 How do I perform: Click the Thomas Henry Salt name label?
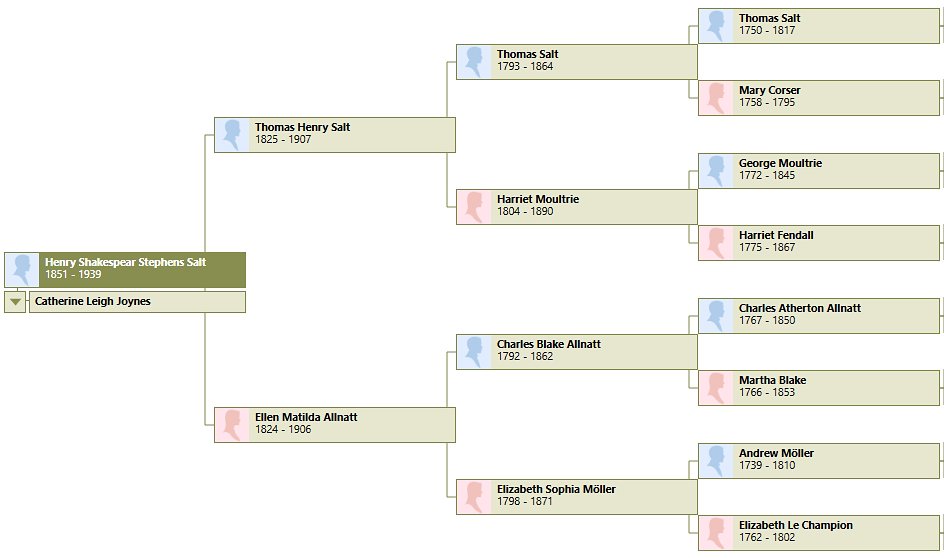click(302, 127)
